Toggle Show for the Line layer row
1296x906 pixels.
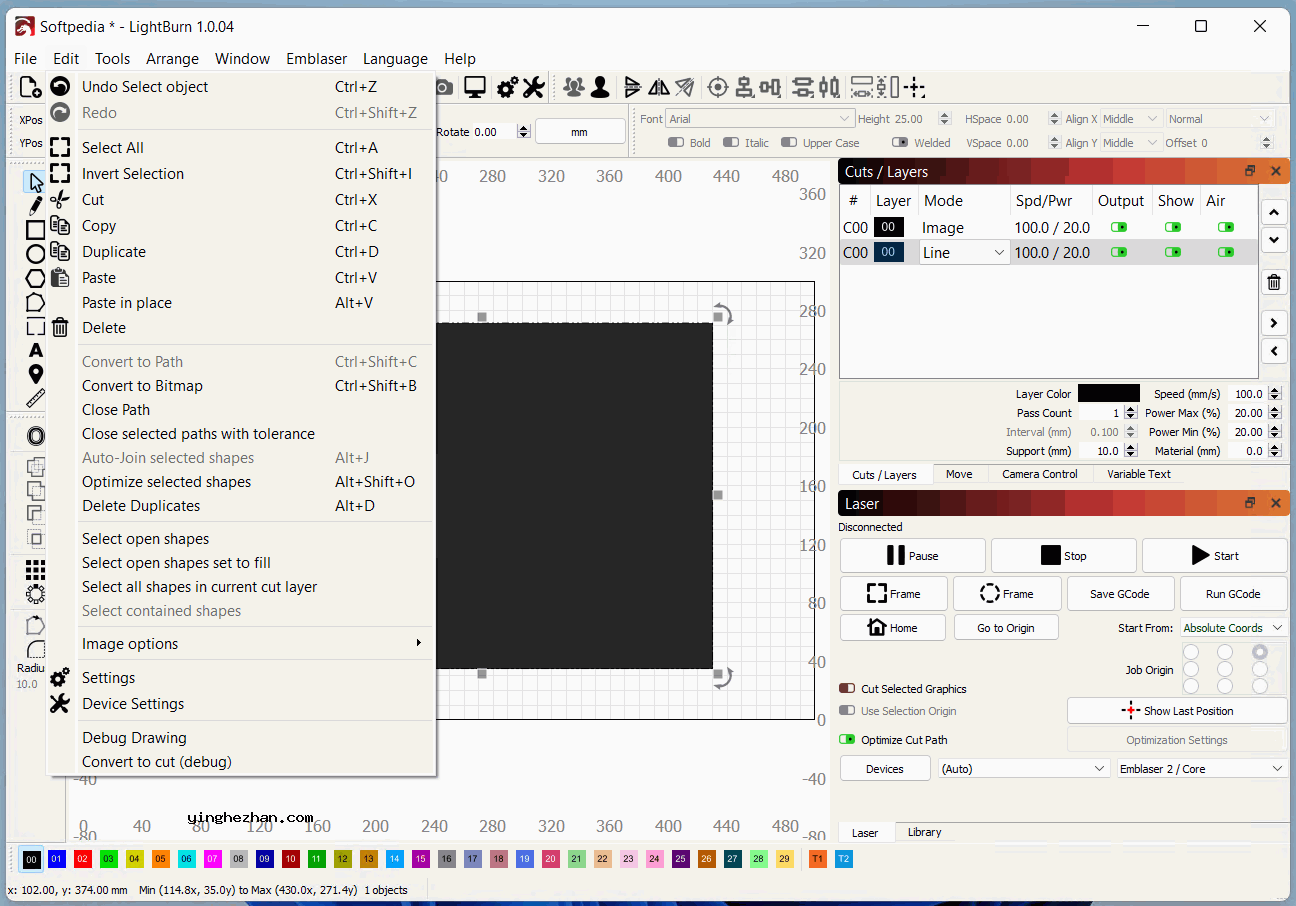click(x=1173, y=253)
